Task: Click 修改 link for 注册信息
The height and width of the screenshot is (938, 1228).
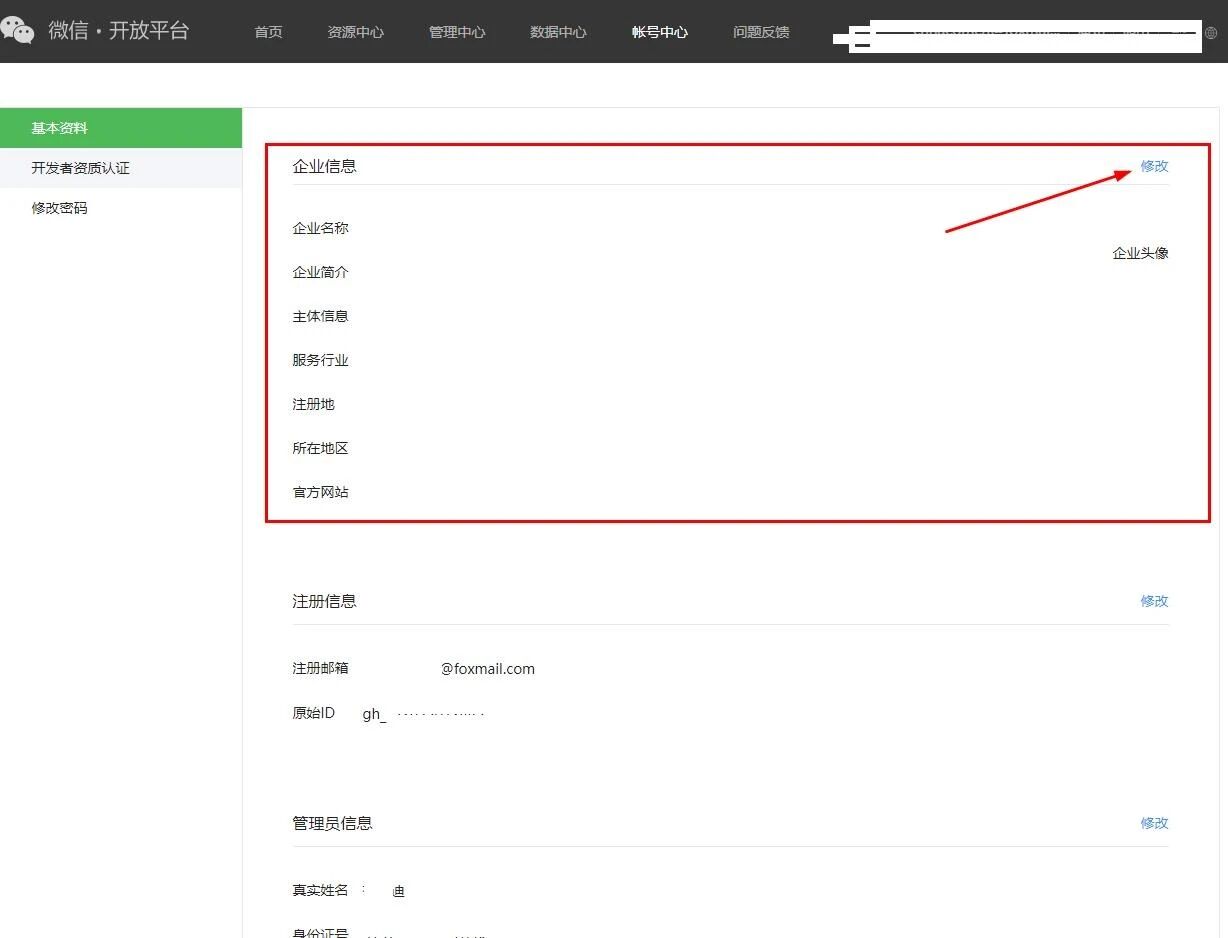Action: pyautogui.click(x=1154, y=601)
